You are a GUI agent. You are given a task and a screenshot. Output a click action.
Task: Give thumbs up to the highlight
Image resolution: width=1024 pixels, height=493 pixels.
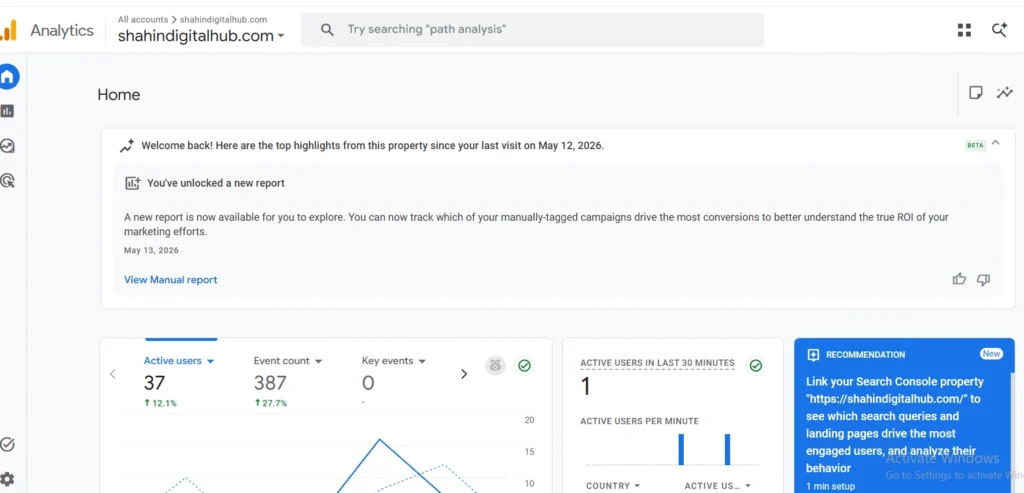959,279
